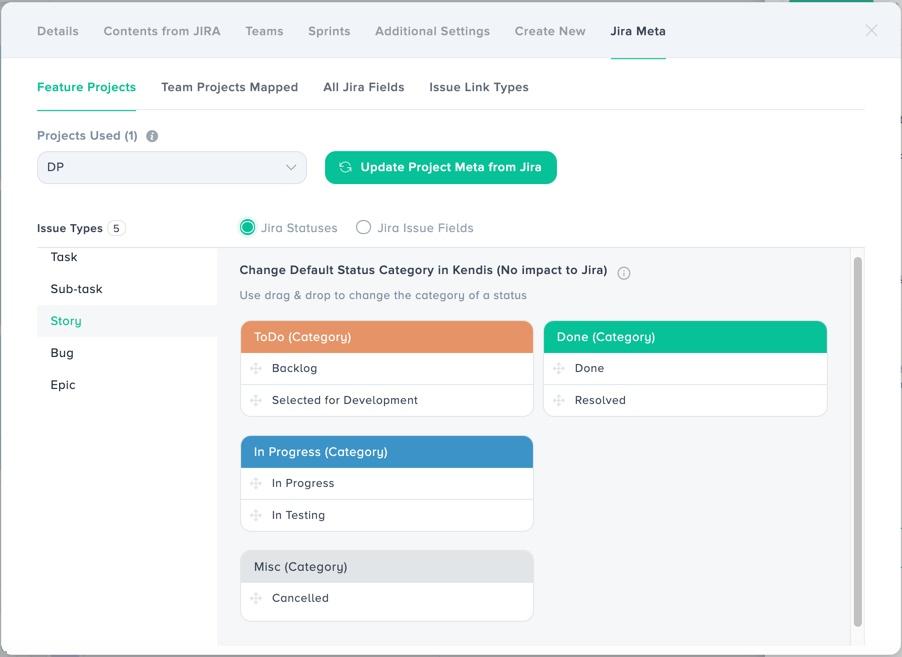The width and height of the screenshot is (902, 657).
Task: Click the Backlog status text
Action: [x=294, y=368]
